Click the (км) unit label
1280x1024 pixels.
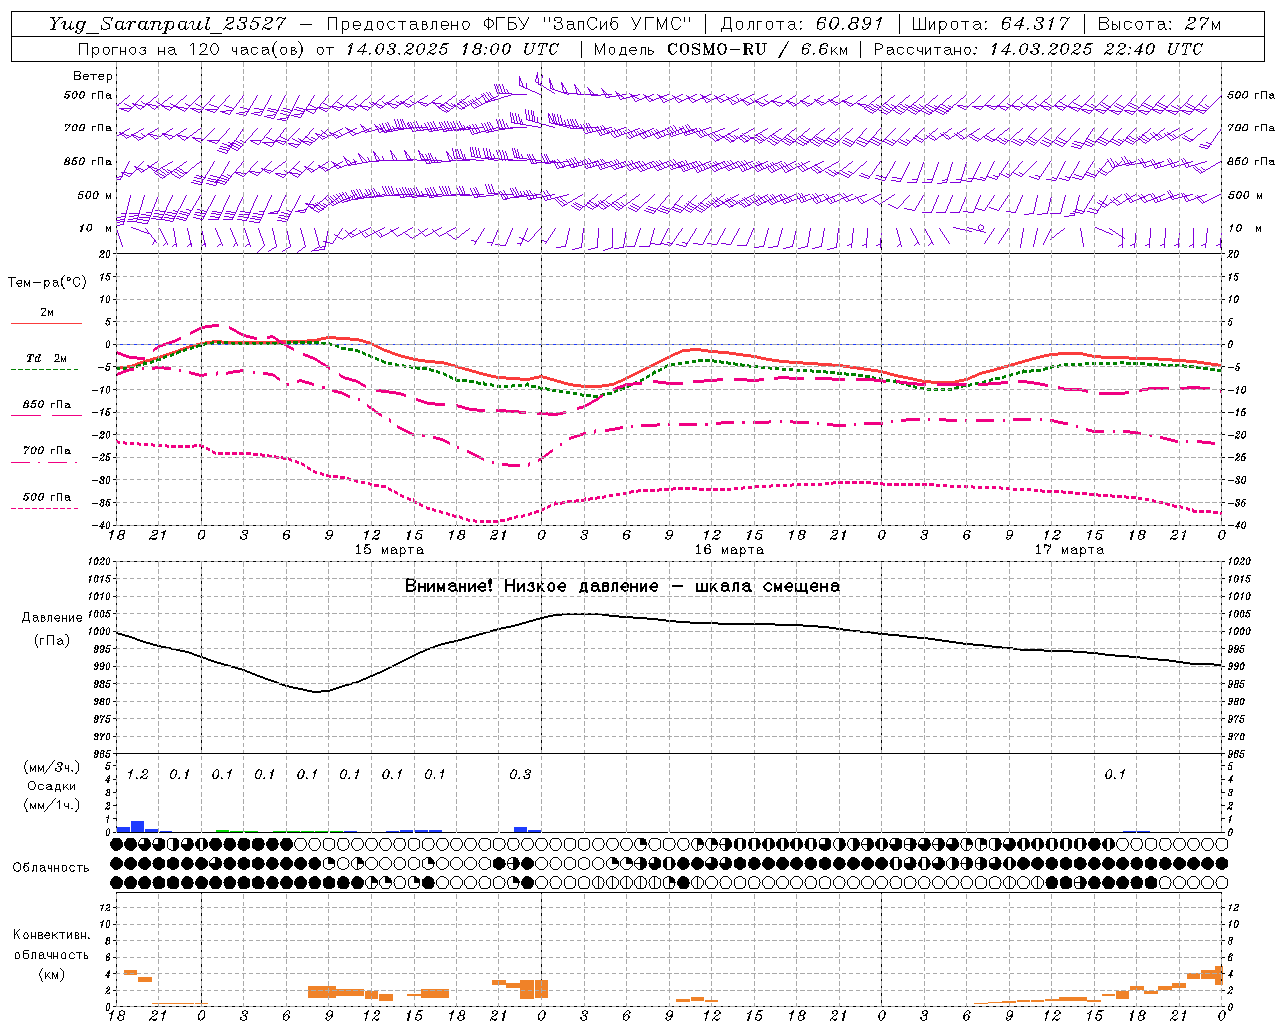point(52,974)
